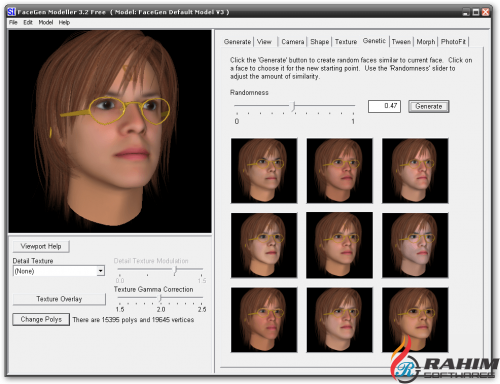The image size is (500, 384).
Task: Minimize the FaceGen Modeller window
Action: point(466,12)
